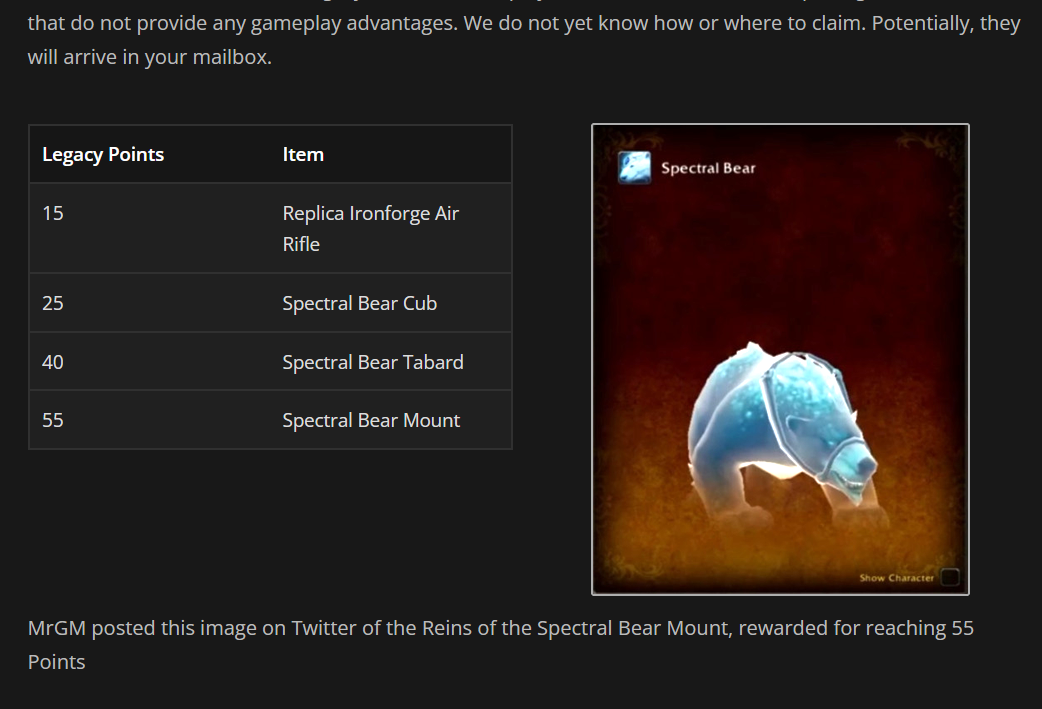This screenshot has width=1042, height=709.
Task: Click the Spectral Bear title text
Action: tap(708, 168)
